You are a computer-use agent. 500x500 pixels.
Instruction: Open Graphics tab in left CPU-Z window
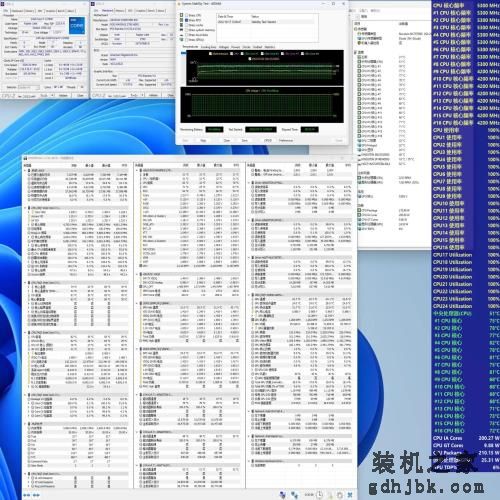point(51,11)
